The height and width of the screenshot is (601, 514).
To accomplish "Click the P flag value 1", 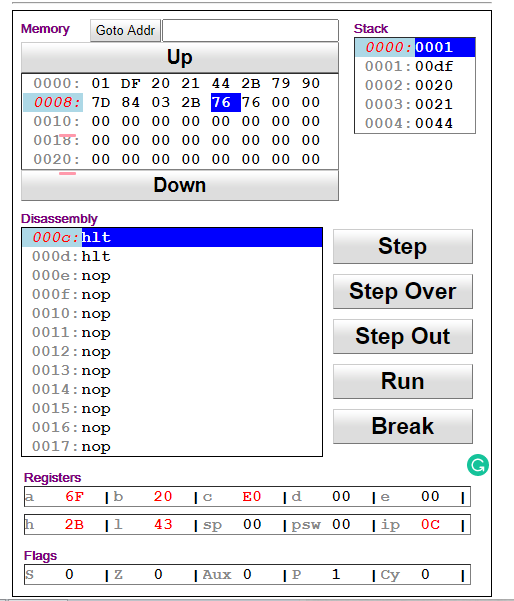I will click(x=336, y=575).
